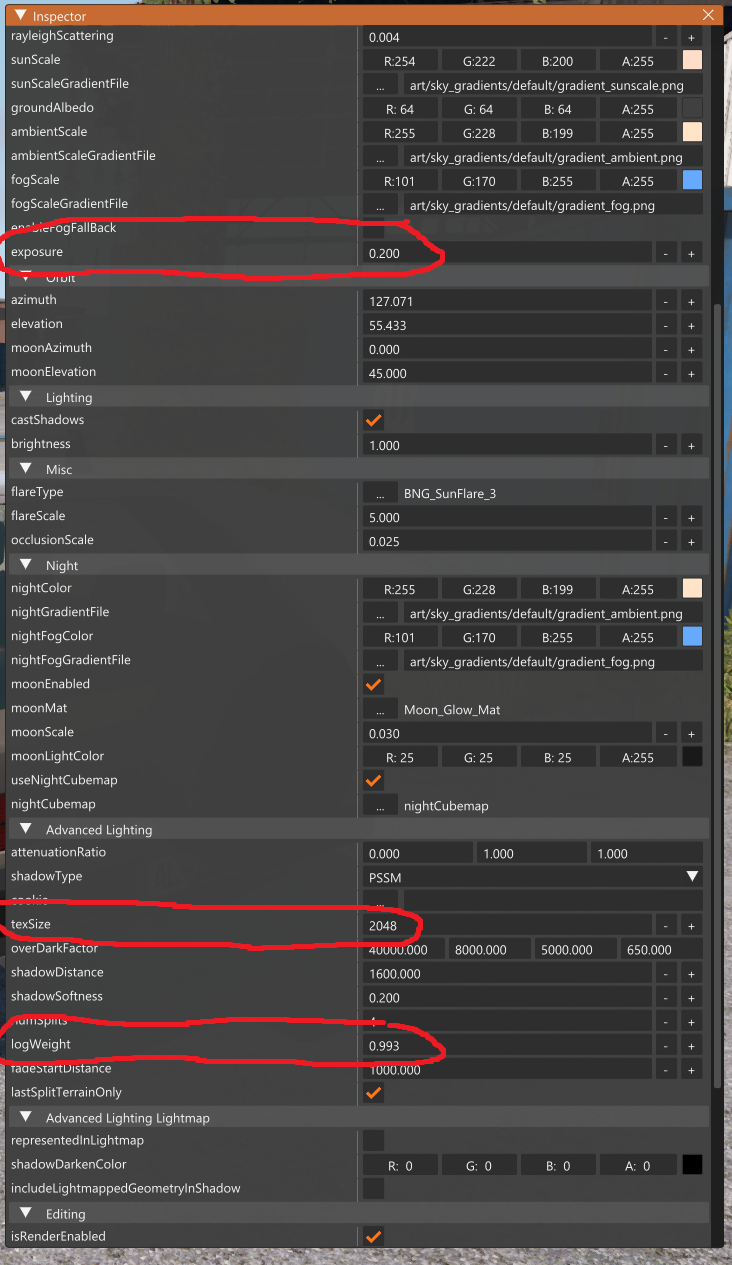The width and height of the screenshot is (732, 1265).
Task: Close the Inspector window
Action: pyautogui.click(x=708, y=15)
